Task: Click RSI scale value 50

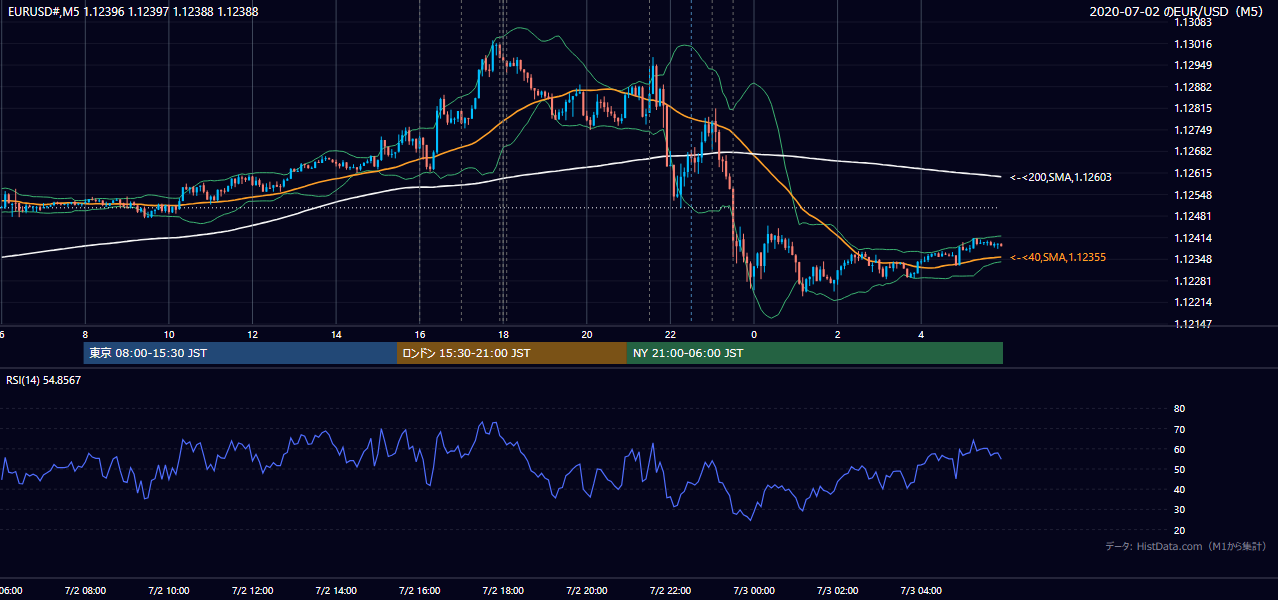Action: pyautogui.click(x=1179, y=469)
